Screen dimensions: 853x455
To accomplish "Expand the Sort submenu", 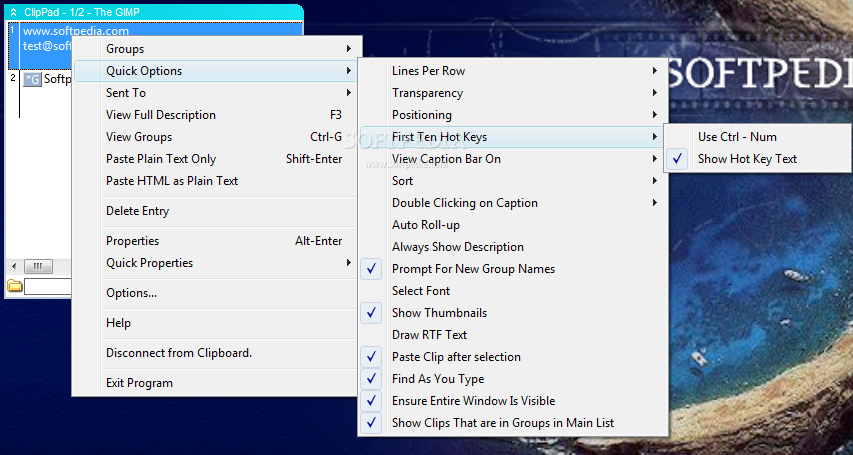I will click(x=512, y=181).
